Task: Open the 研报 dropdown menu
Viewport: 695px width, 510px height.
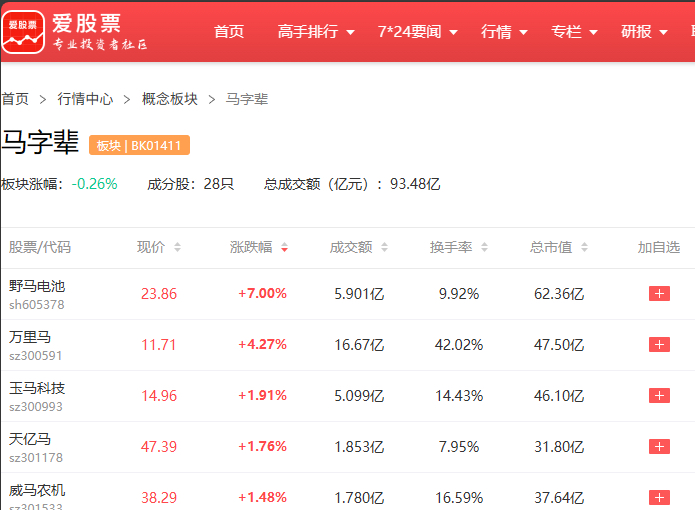Action: click(644, 32)
